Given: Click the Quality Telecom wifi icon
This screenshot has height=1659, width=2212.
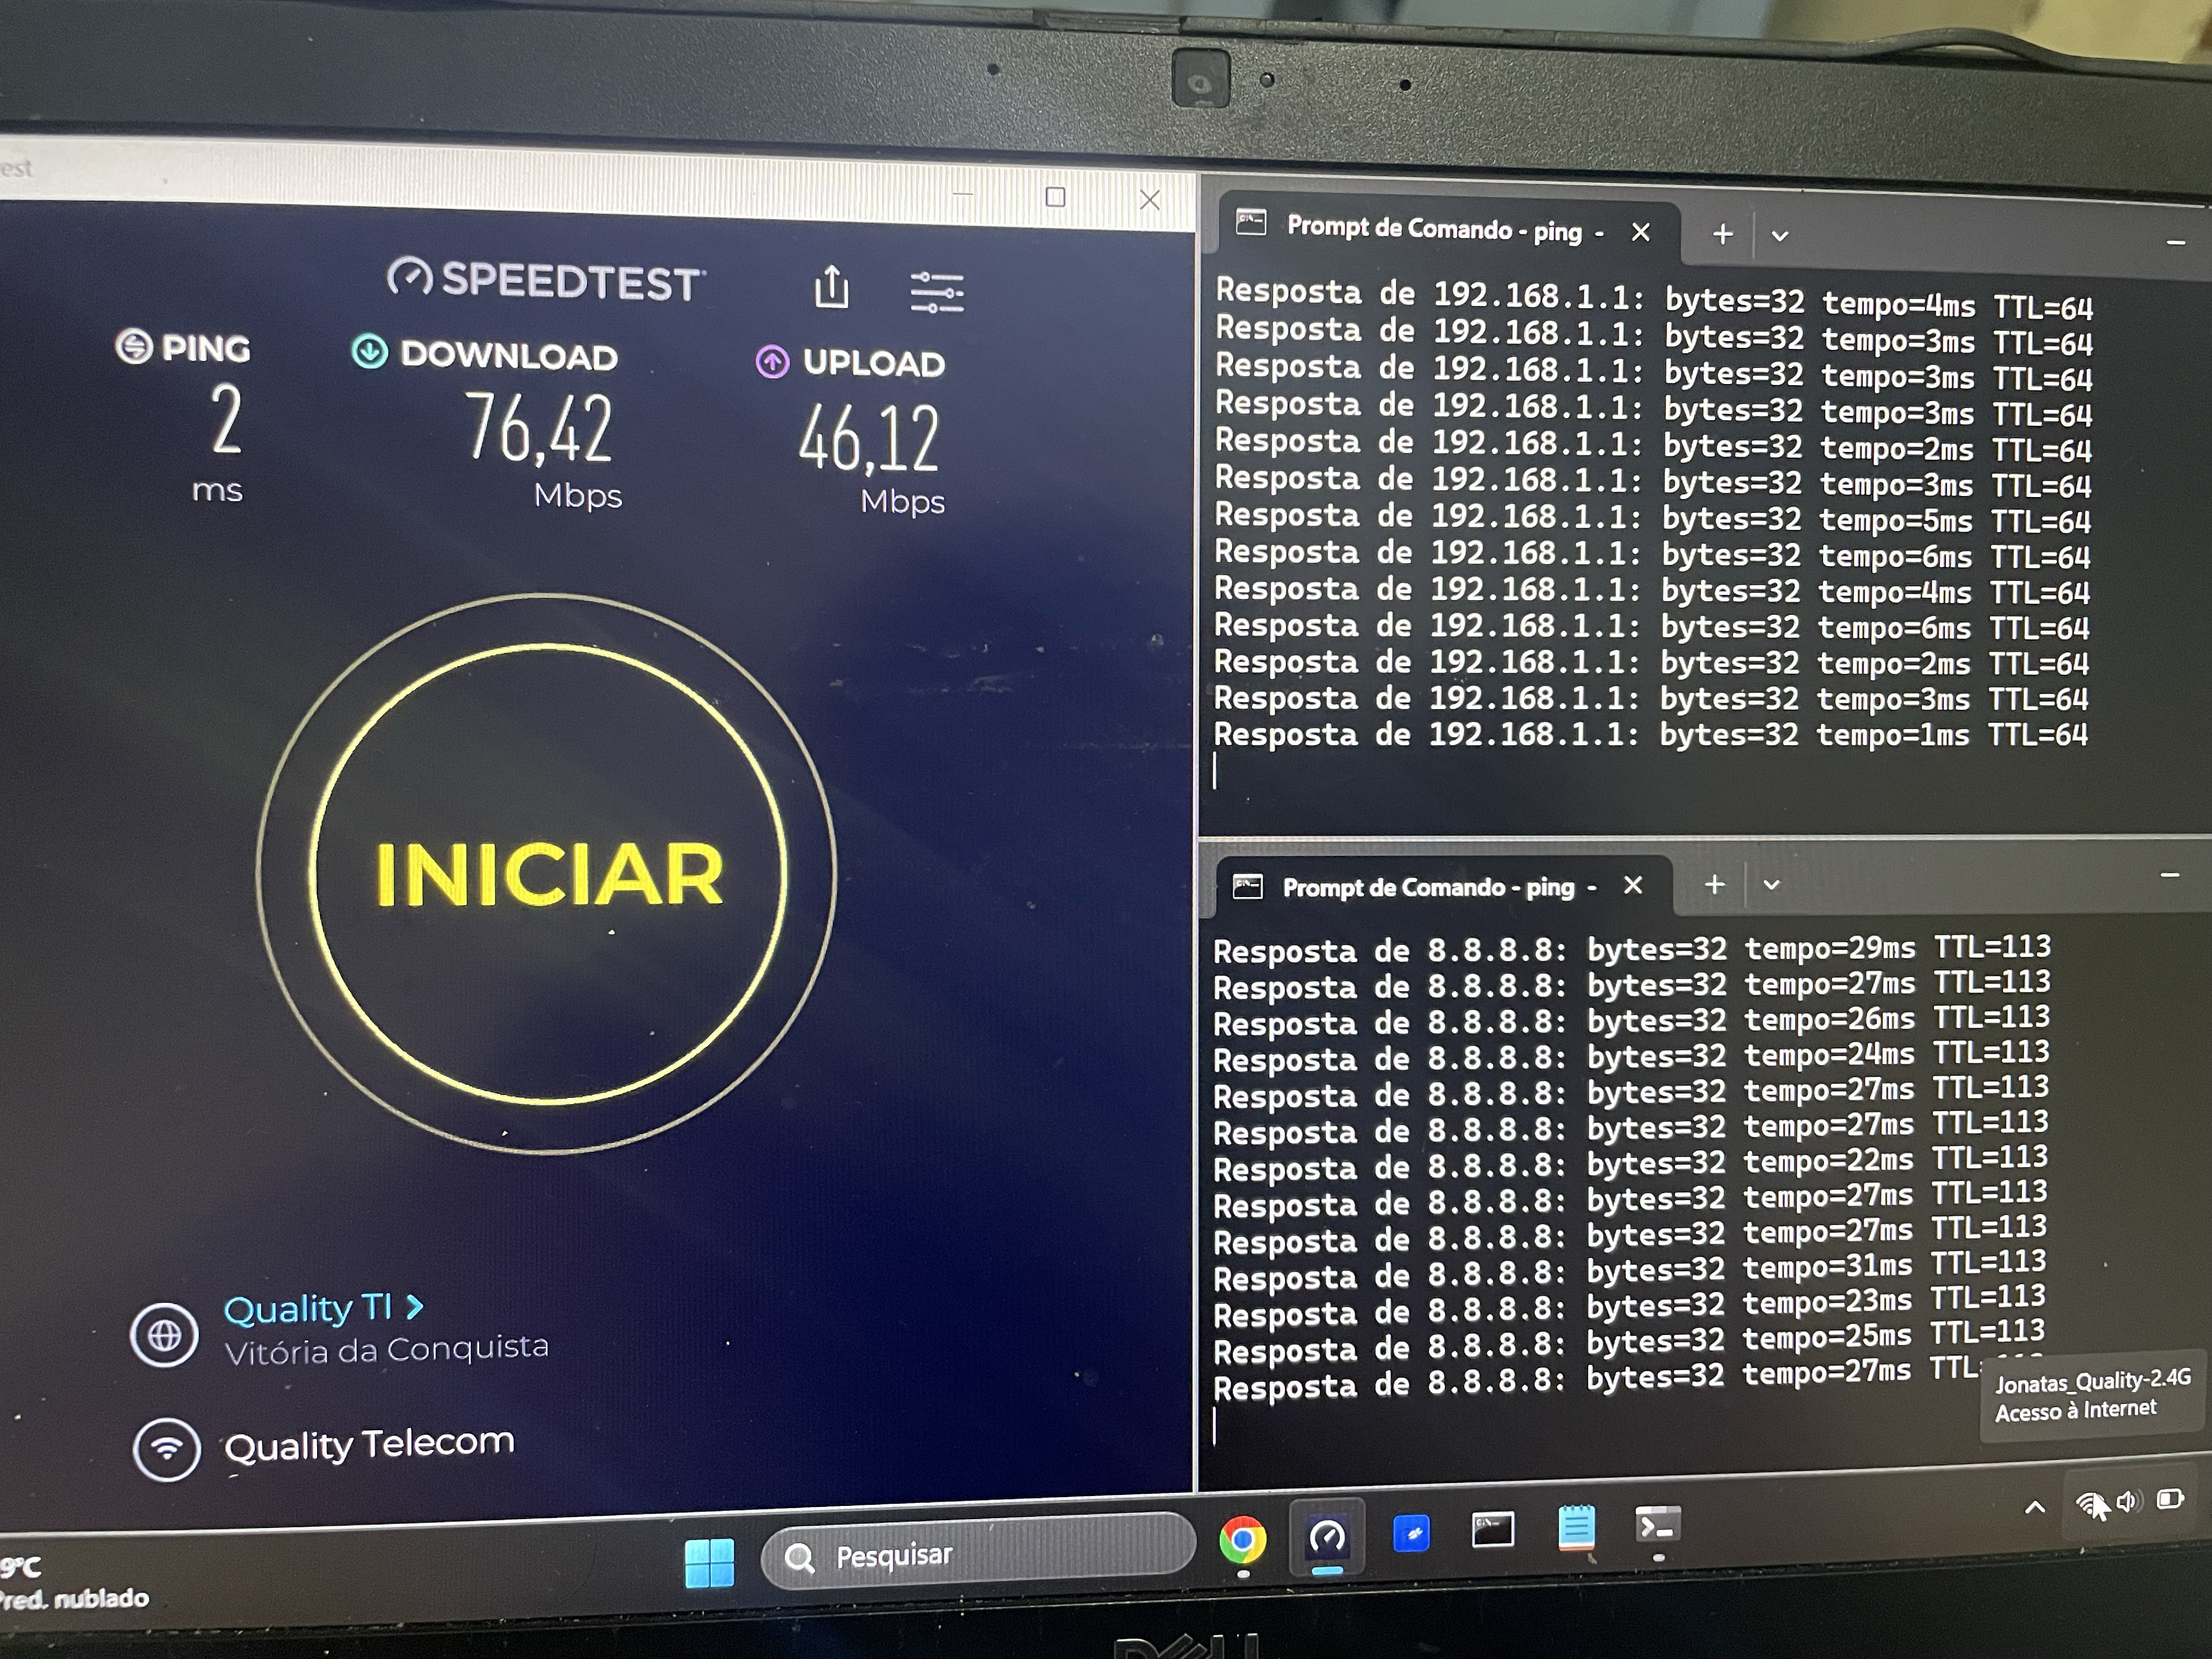Looking at the screenshot, I should pyautogui.click(x=167, y=1449).
